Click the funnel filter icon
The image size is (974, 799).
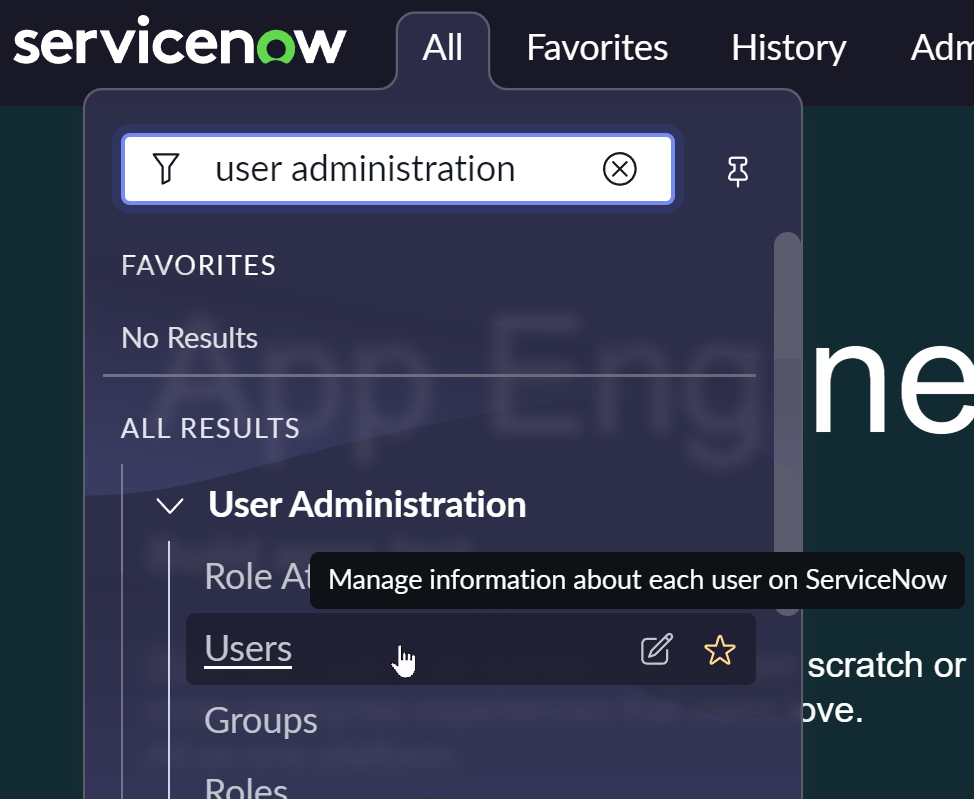click(166, 169)
